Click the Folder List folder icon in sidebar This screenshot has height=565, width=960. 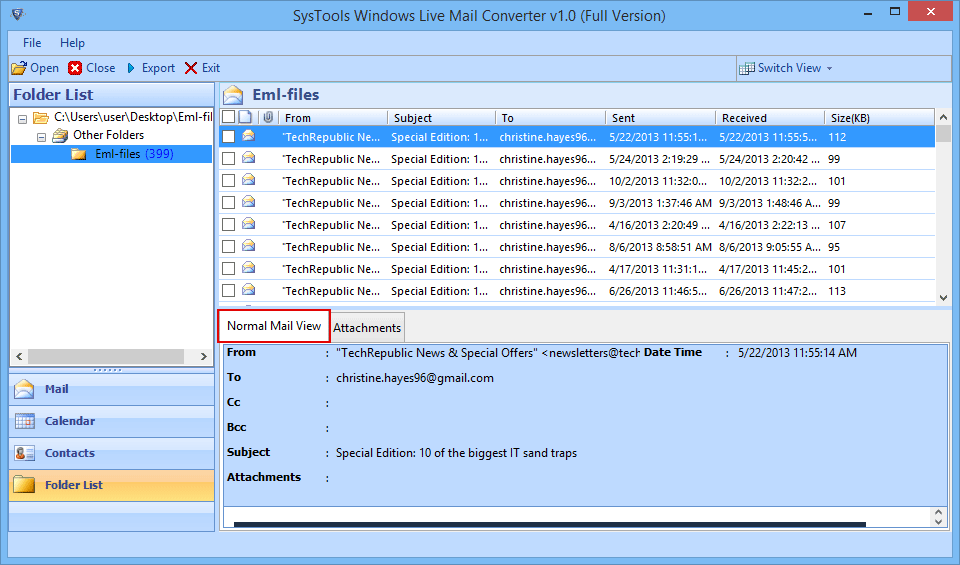(24, 484)
